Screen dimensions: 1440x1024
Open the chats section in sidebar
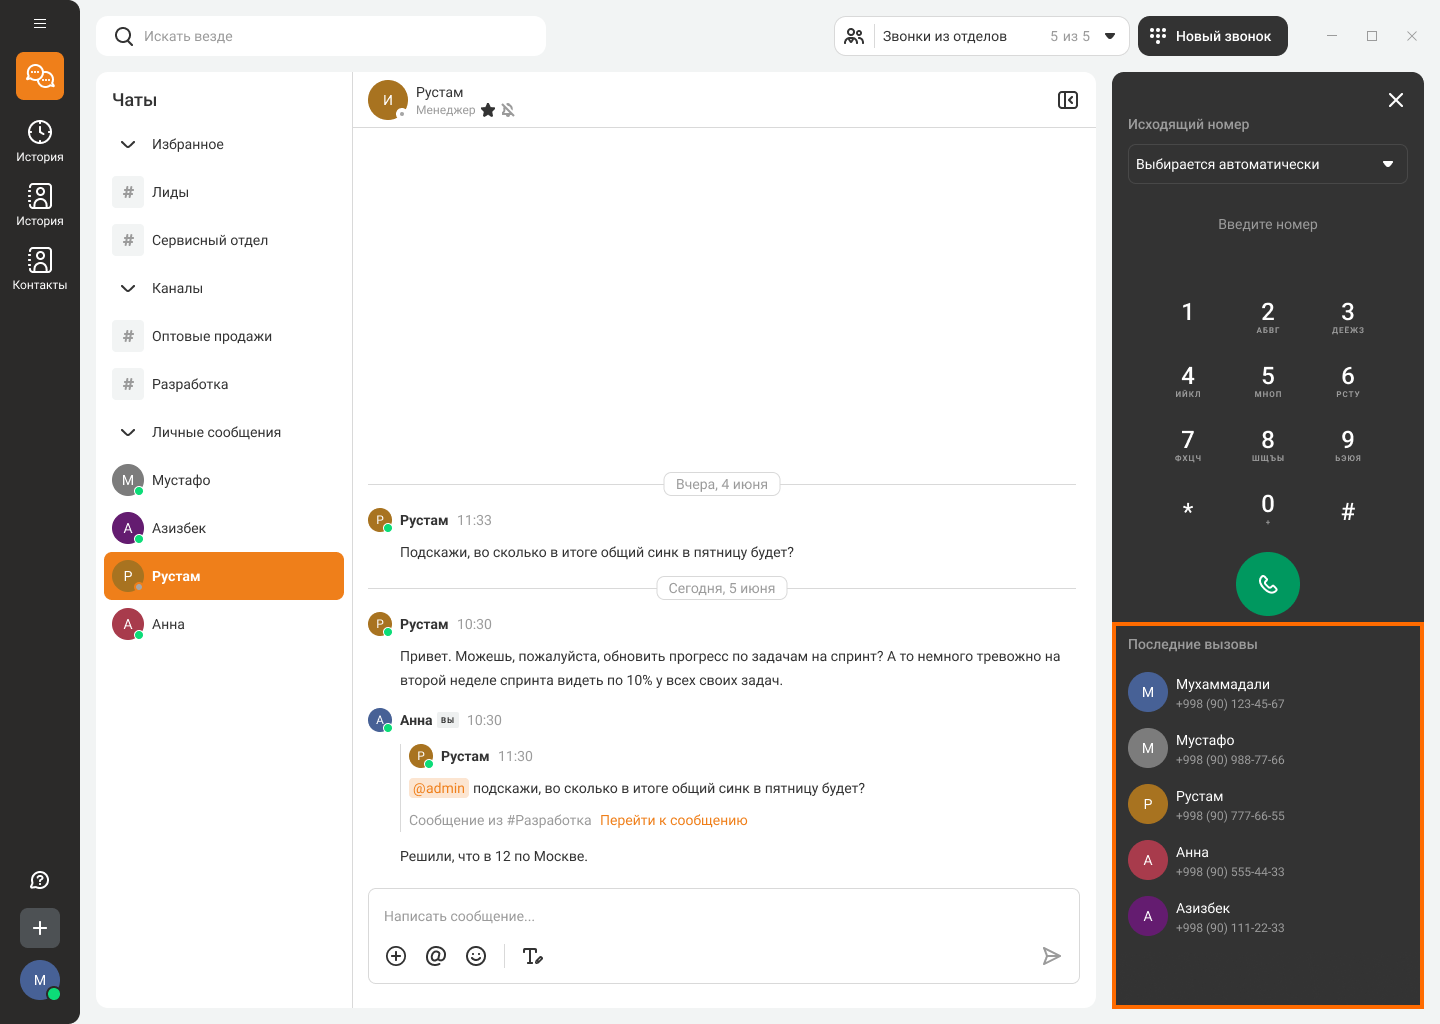click(40, 76)
